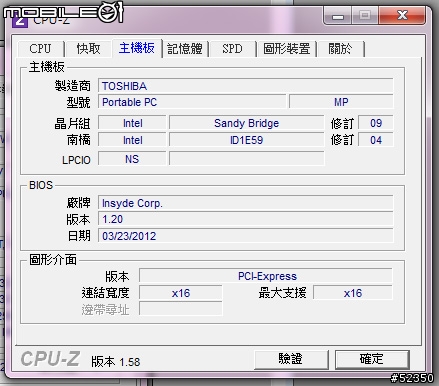
Task: Open the 圖形裝置 graphics tab
Action: click(287, 49)
